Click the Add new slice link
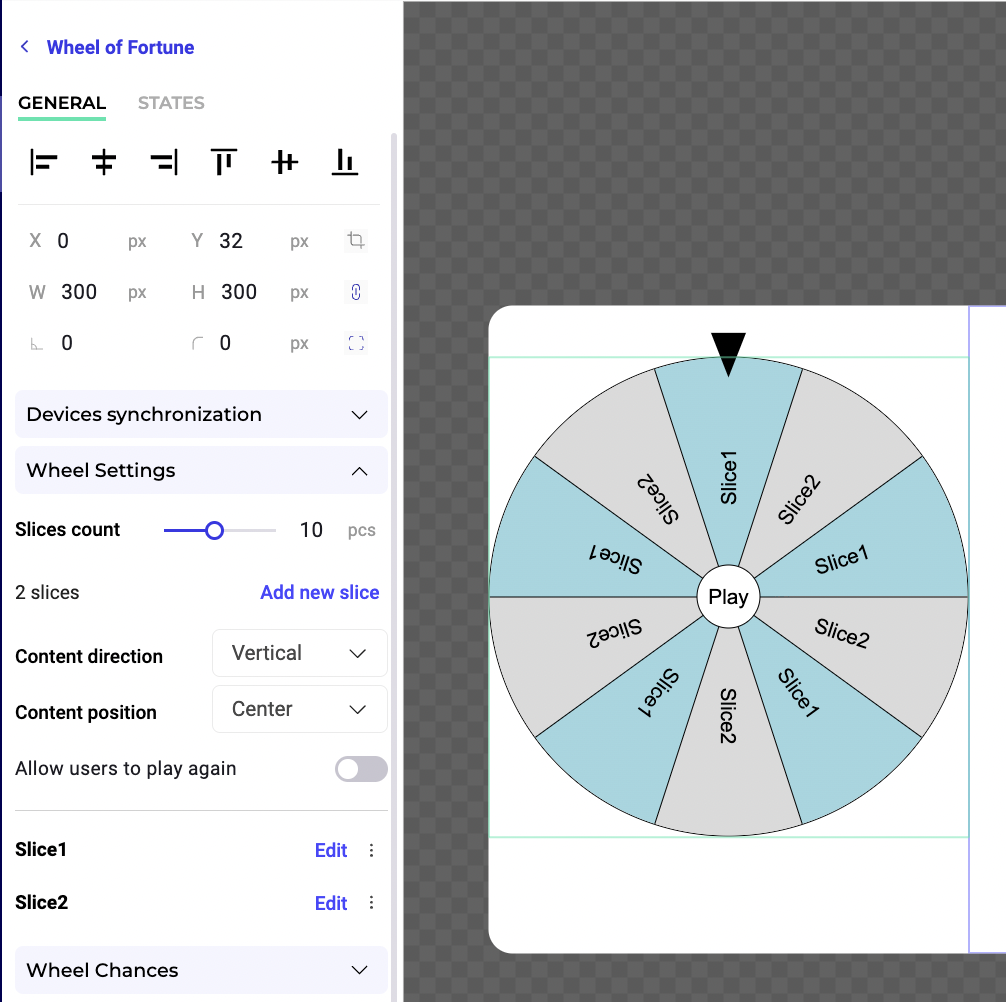Image resolution: width=1006 pixels, height=1002 pixels. (x=319, y=592)
